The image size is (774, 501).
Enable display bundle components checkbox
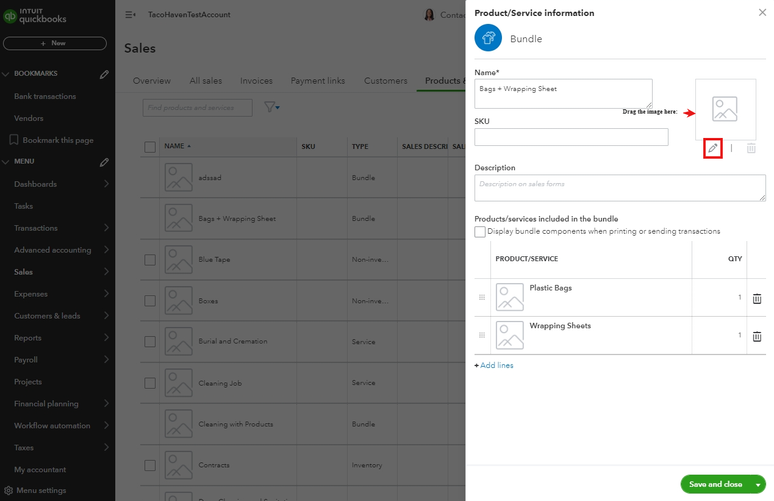point(480,232)
